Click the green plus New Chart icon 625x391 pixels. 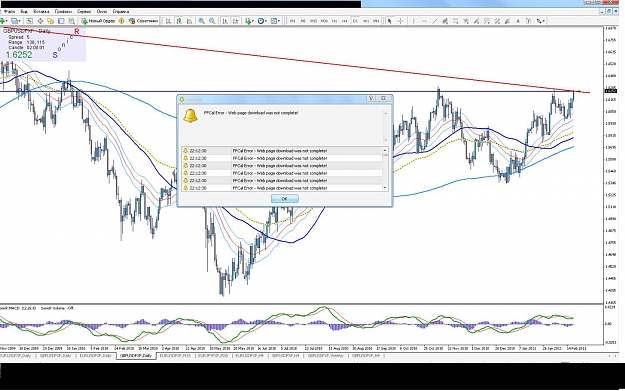(2, 21)
